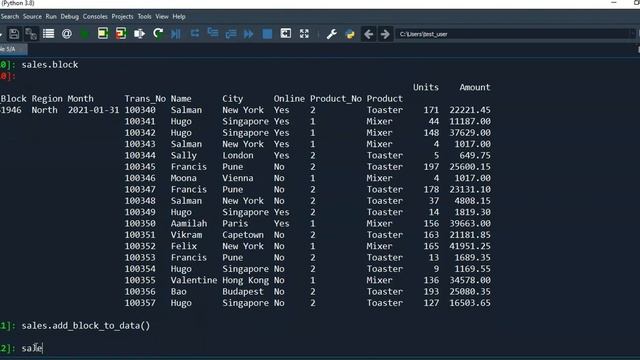Click the amount 22221.45
This screenshot has height=360, width=640.
(x=470, y=110)
